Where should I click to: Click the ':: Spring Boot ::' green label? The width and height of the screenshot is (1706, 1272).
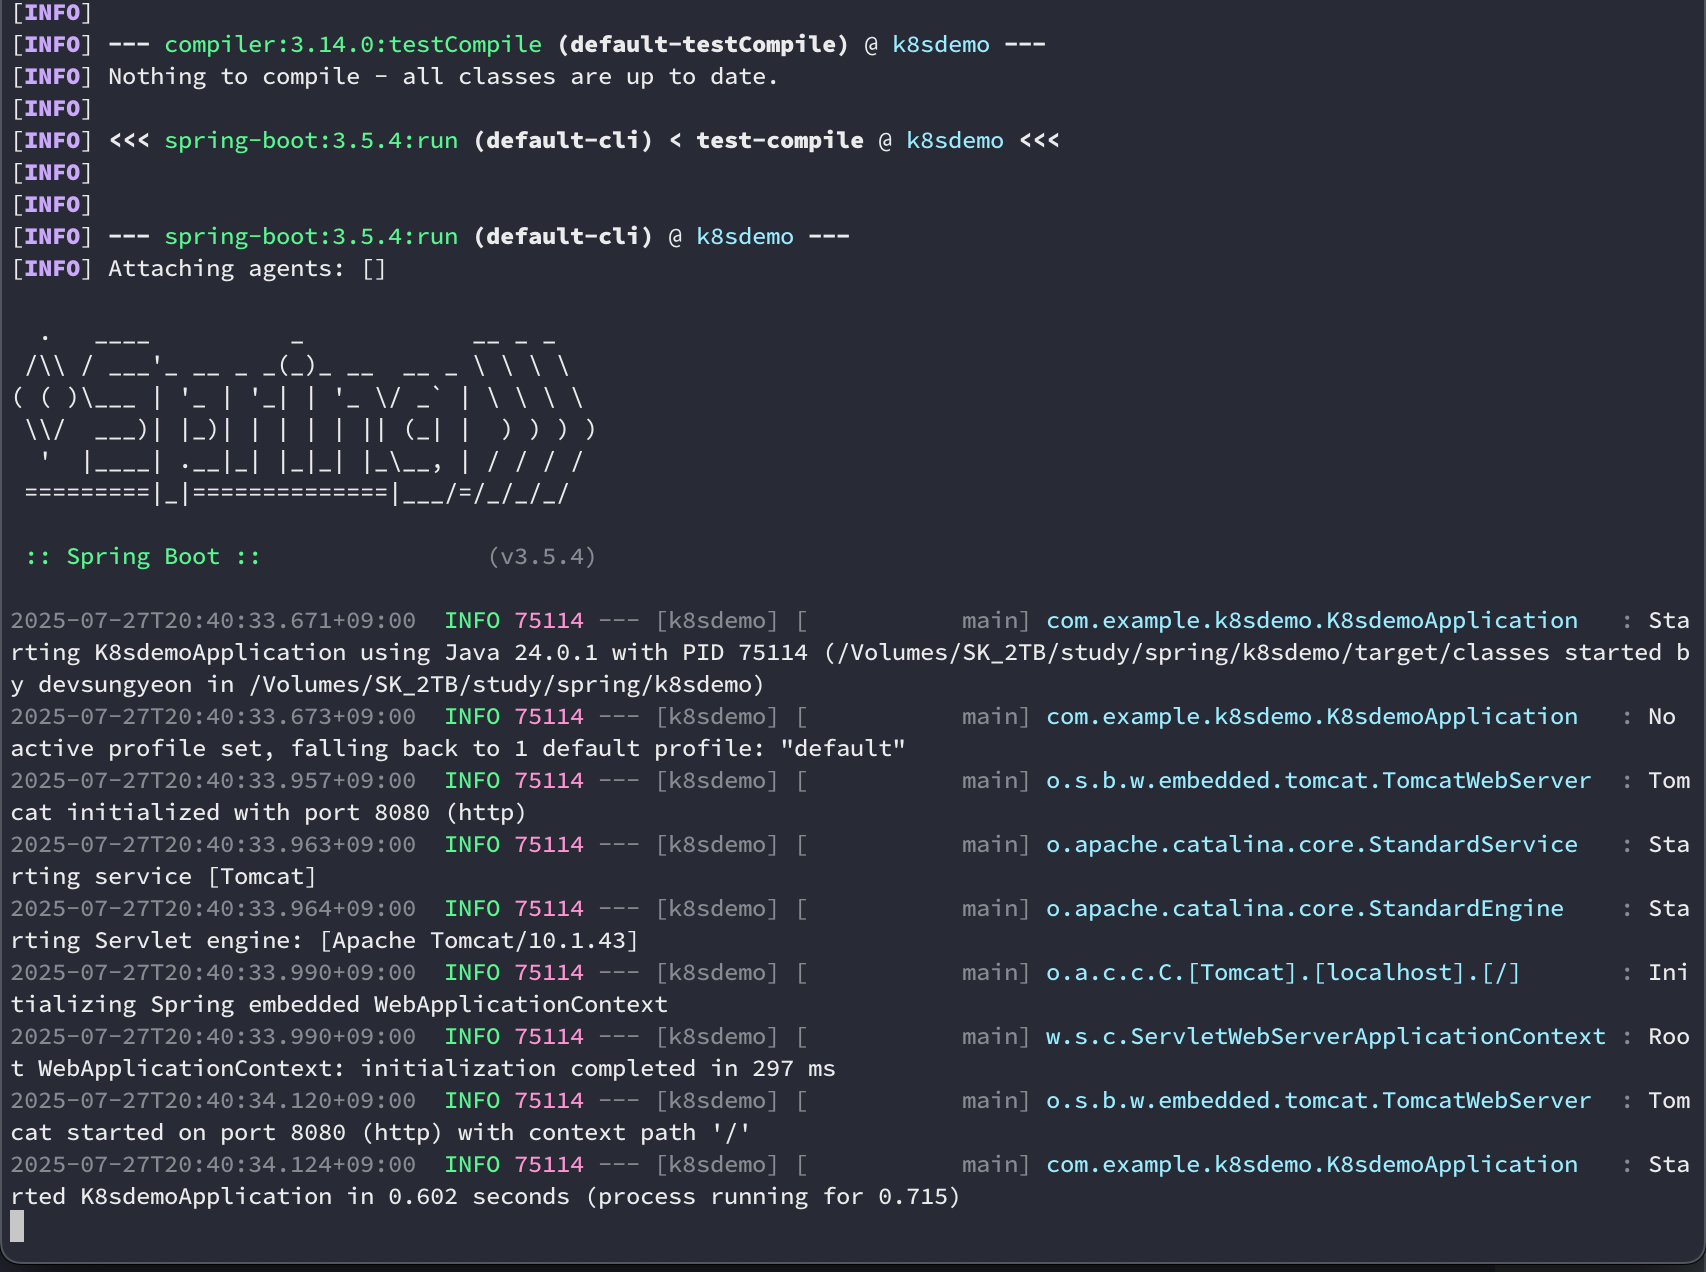(143, 557)
